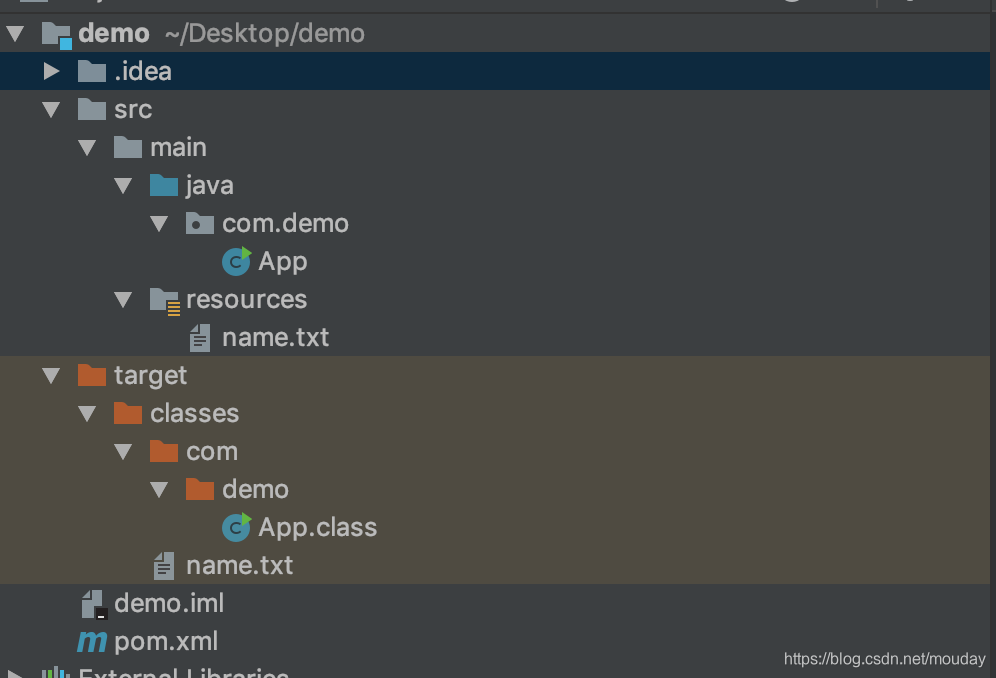
Task: Click the blue java sources root icon
Action: tap(164, 185)
